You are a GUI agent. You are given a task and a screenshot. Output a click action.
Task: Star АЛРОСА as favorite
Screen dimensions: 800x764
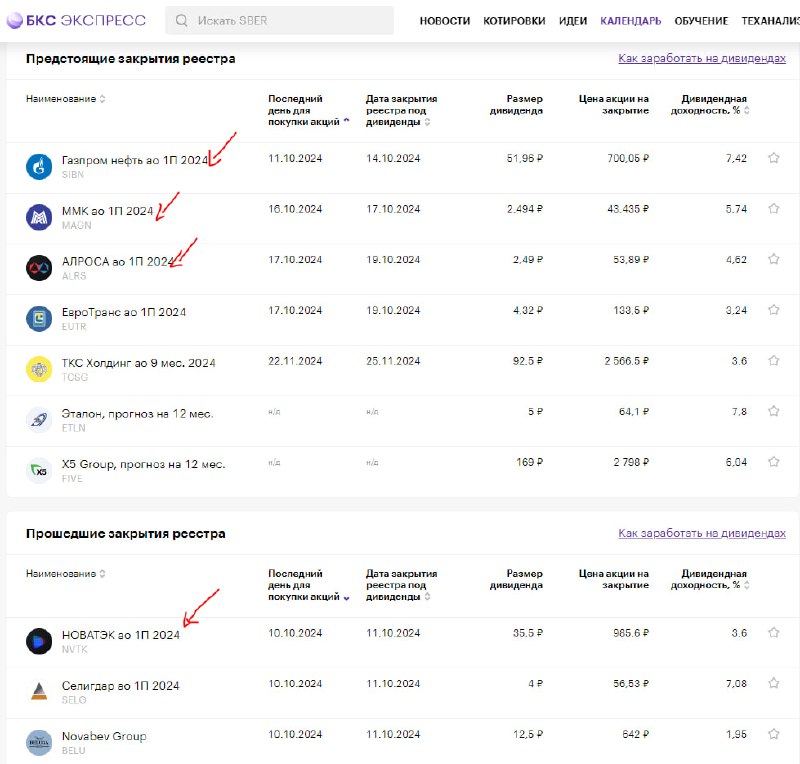773,259
